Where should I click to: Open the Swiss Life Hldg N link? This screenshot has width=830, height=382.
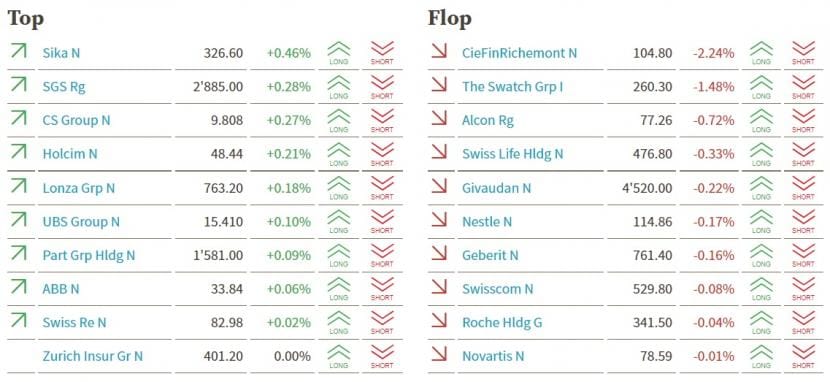[512, 154]
